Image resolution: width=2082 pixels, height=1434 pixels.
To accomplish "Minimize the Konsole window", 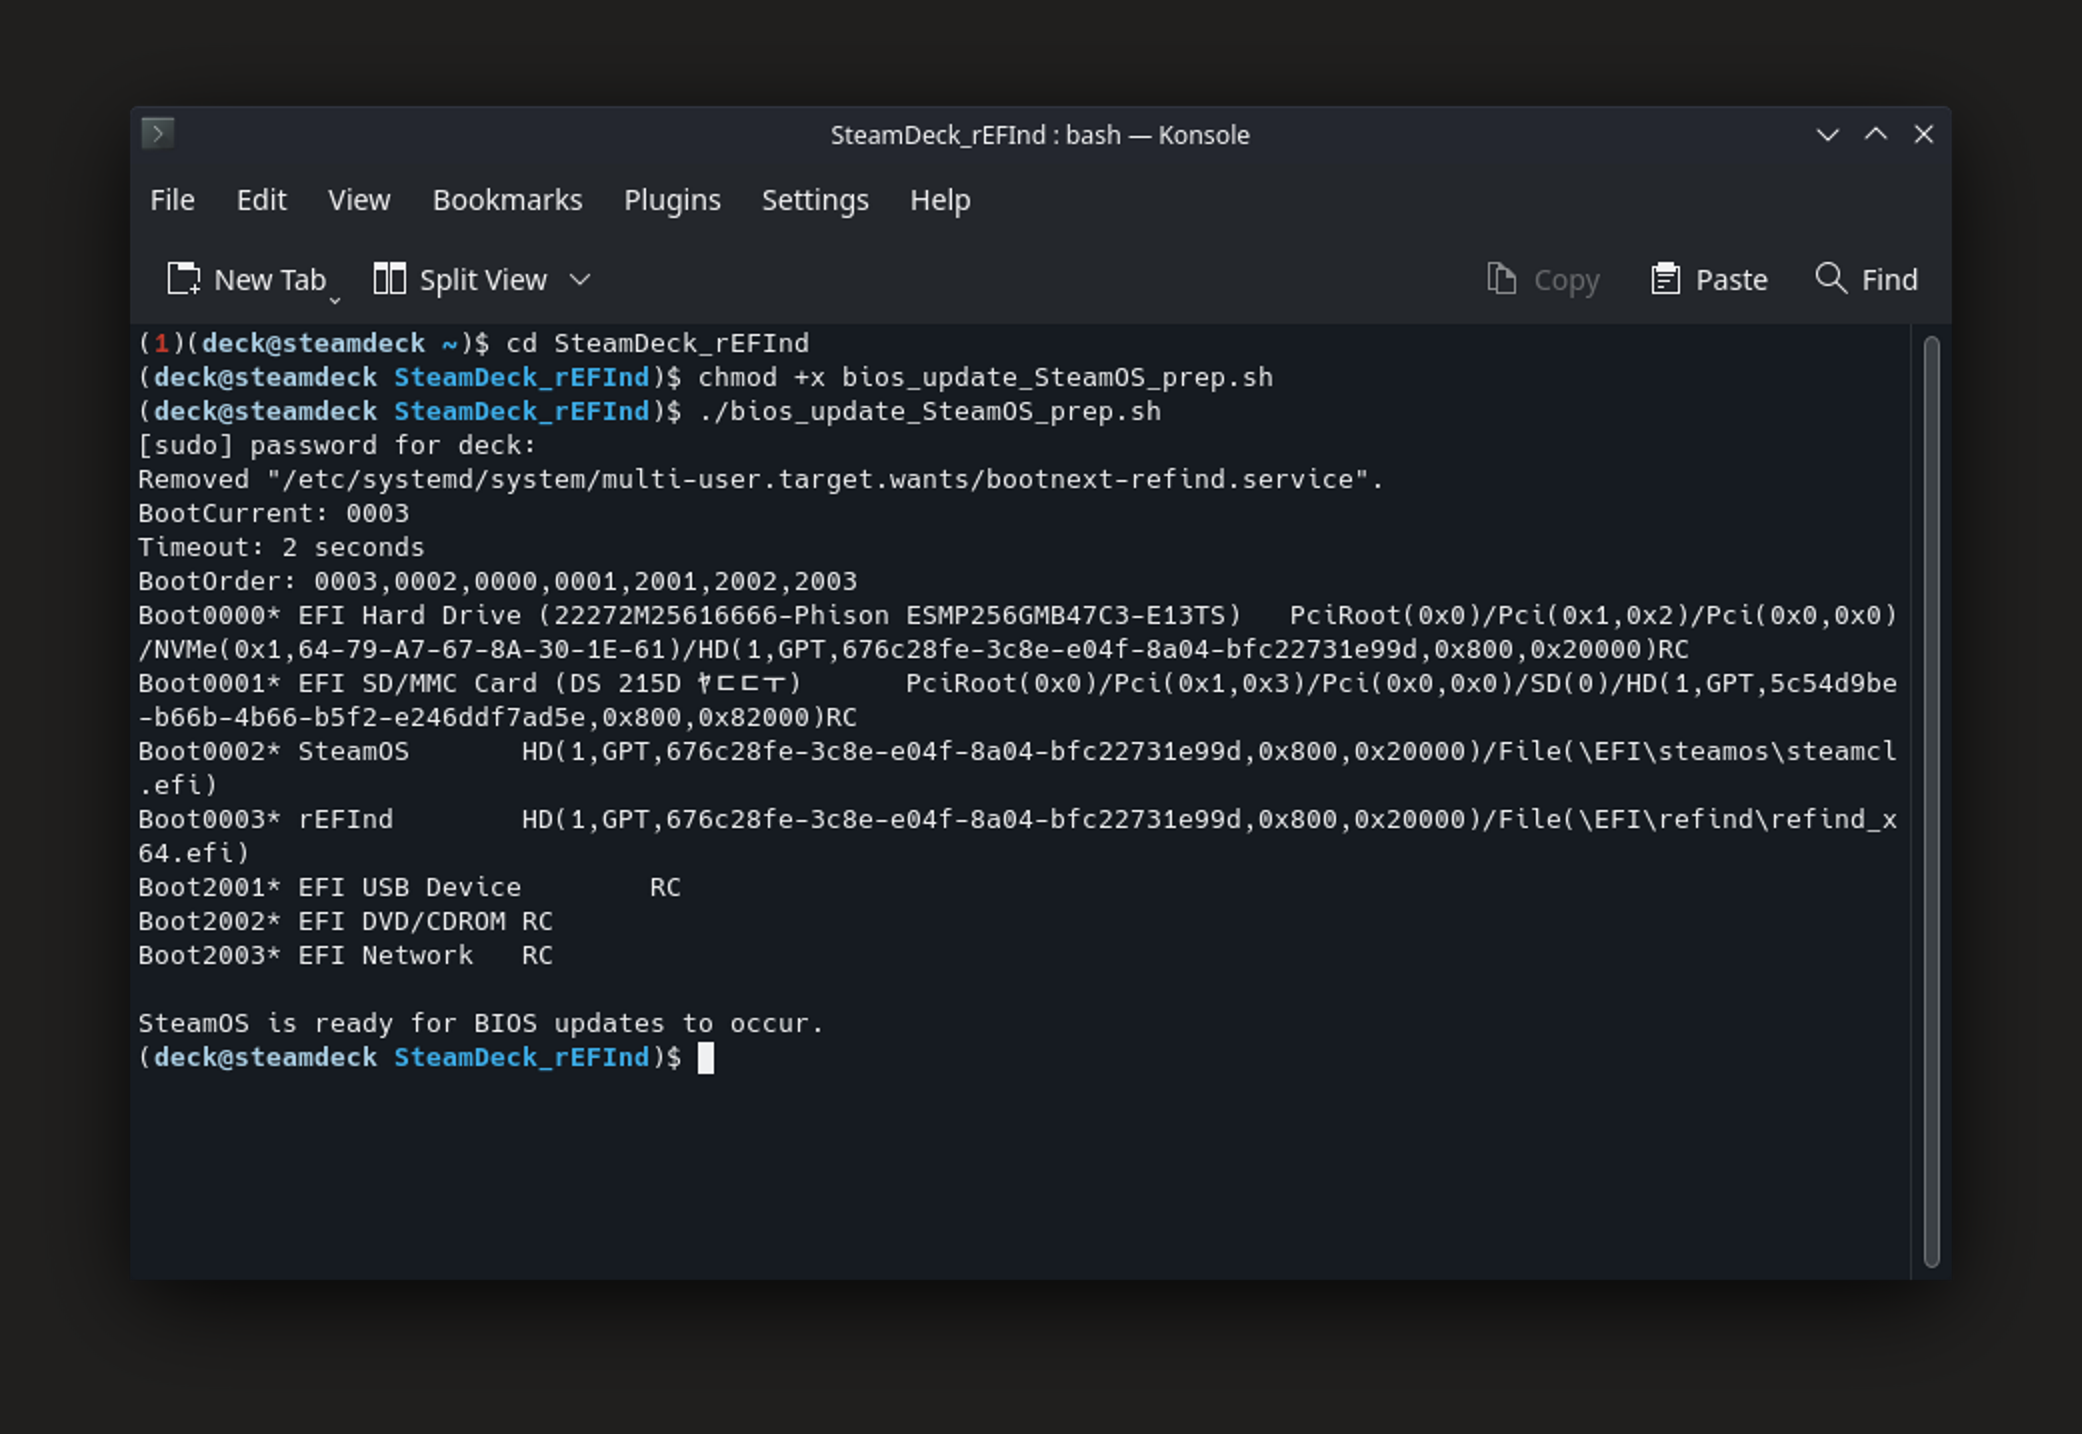I will click(x=1827, y=135).
